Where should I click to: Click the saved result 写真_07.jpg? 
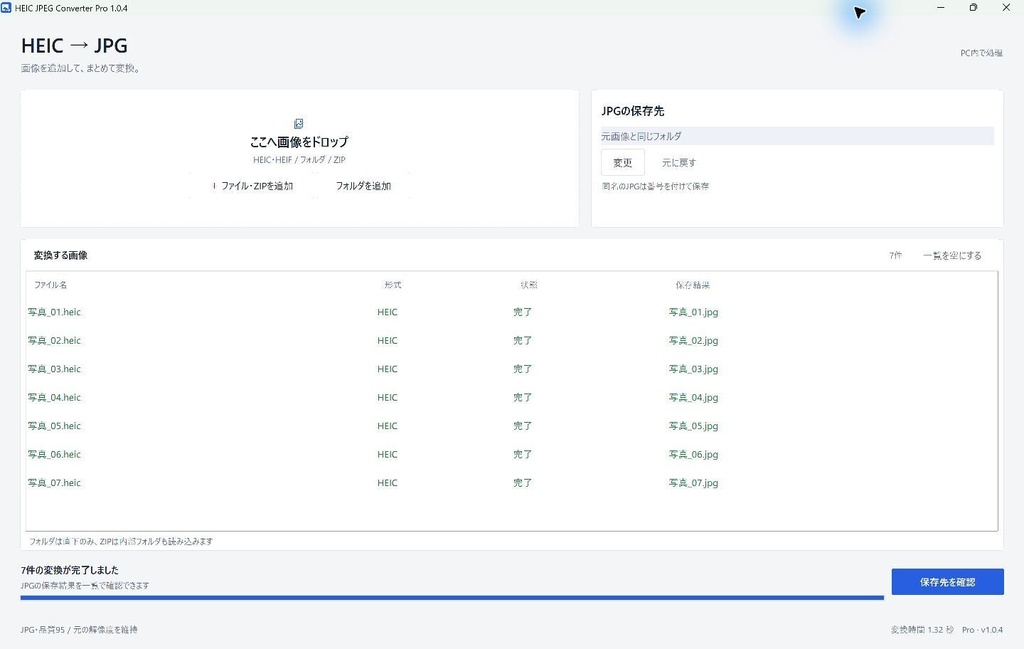(x=694, y=483)
